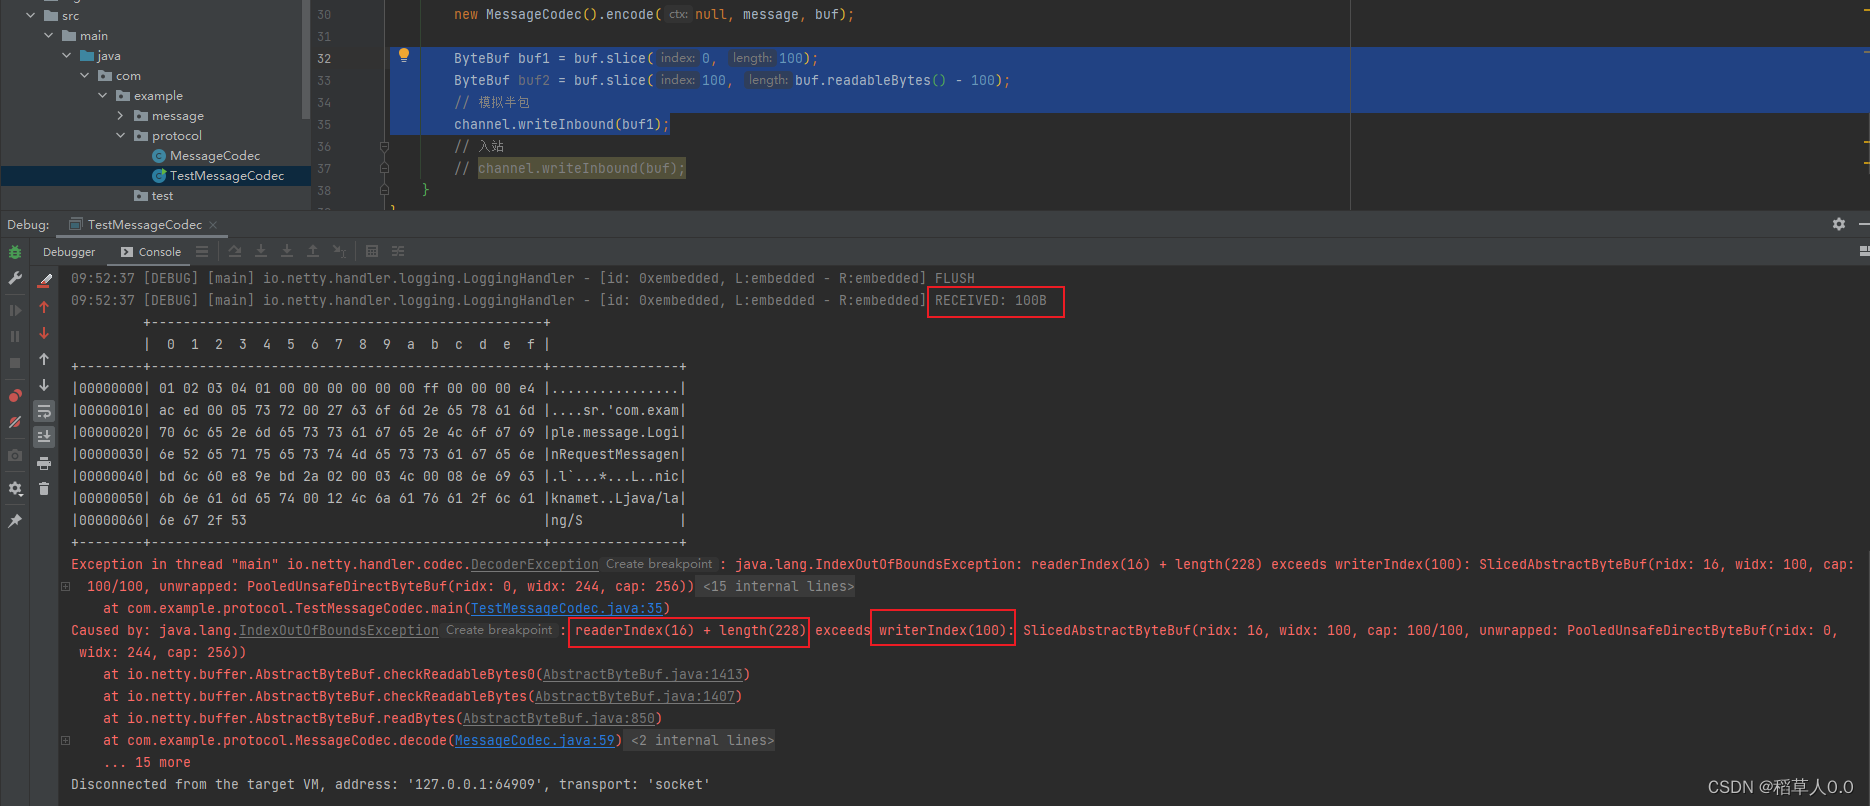This screenshot has width=1870, height=806.
Task: Open the View Breakpoints red-circles icon
Action: coord(15,395)
